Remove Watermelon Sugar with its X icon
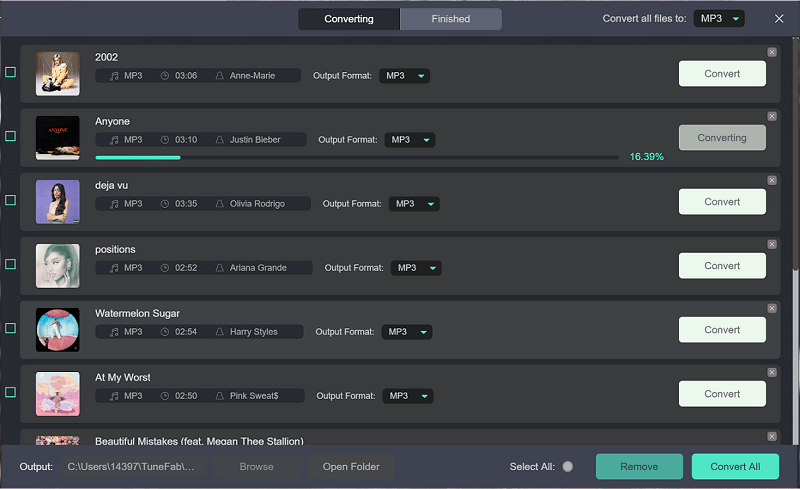Image resolution: width=800 pixels, height=489 pixels. [x=771, y=308]
